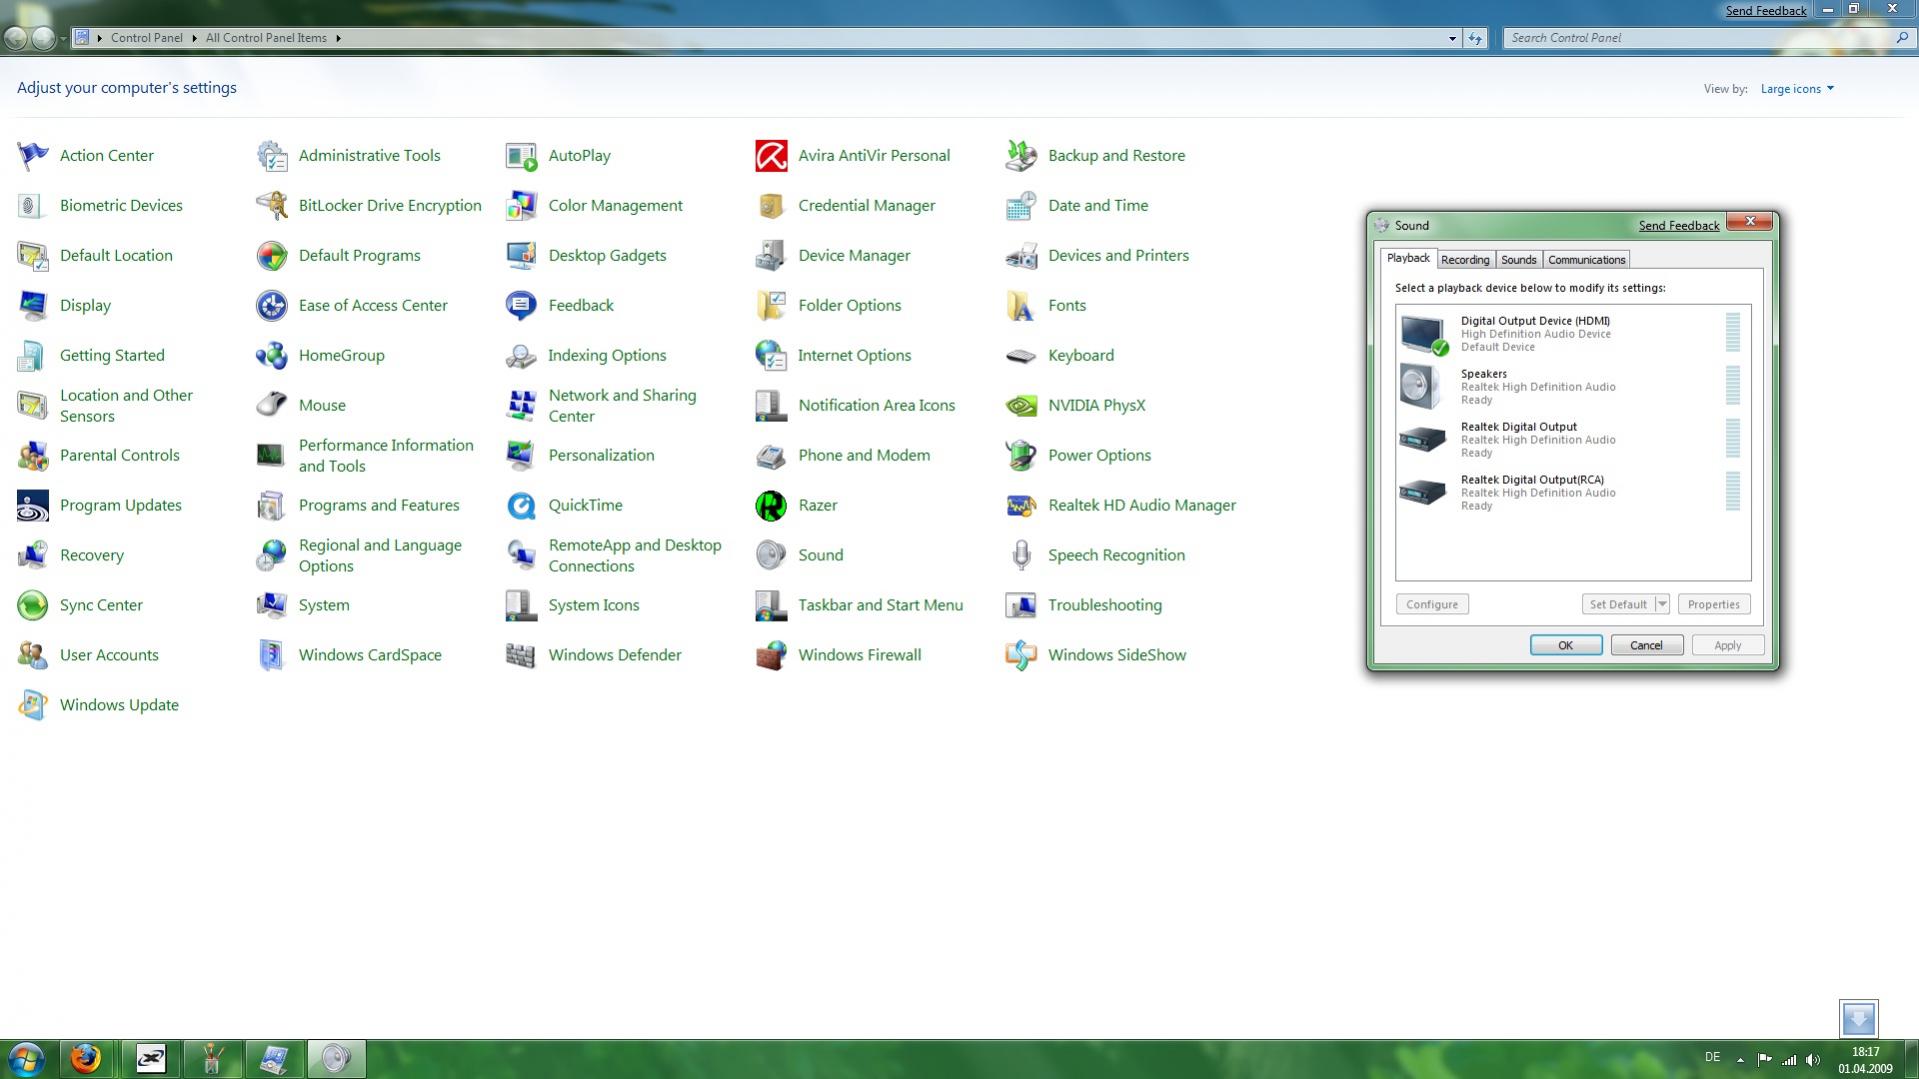Open the Device Manager icon
1919x1079 pixels.
tap(771, 255)
